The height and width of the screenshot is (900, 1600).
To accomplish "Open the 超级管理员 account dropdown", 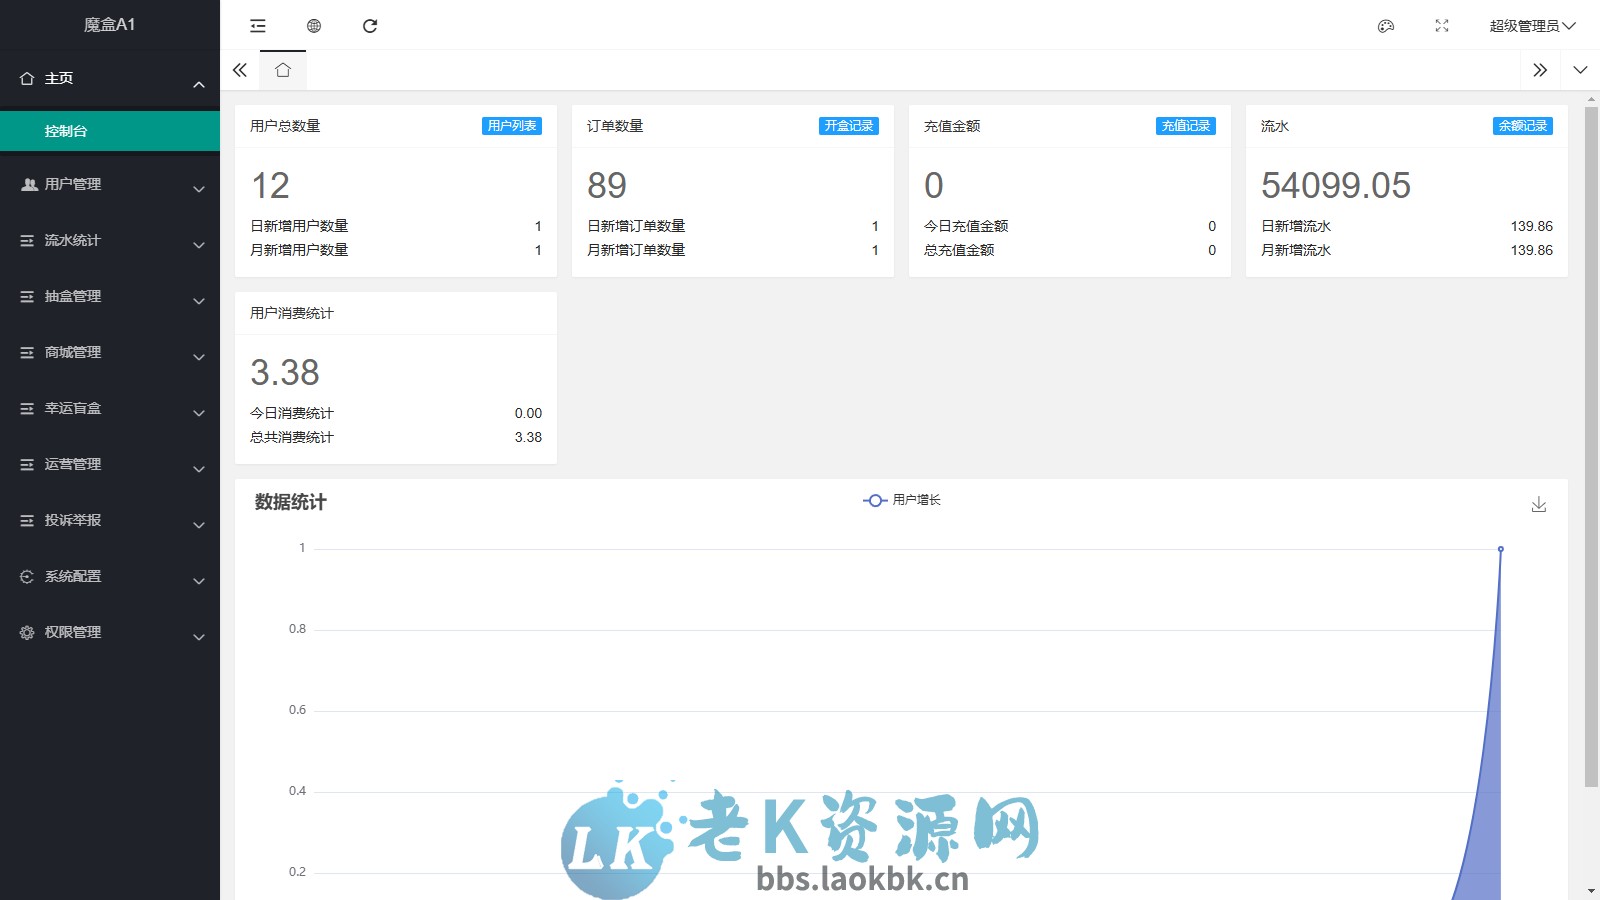I will click(1529, 27).
